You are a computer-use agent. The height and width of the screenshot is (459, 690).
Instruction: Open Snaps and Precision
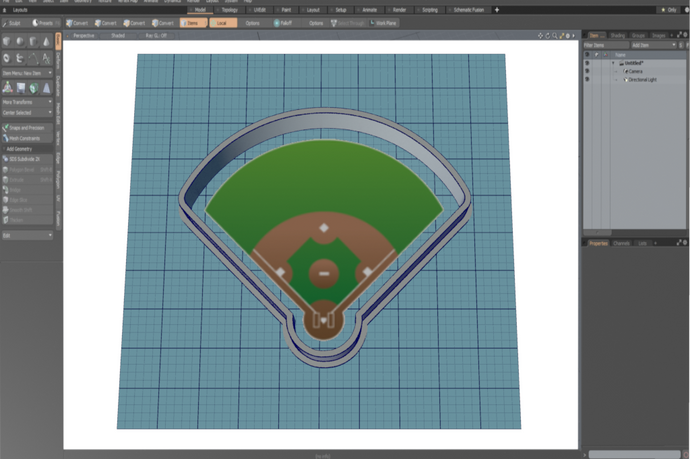click(25, 129)
